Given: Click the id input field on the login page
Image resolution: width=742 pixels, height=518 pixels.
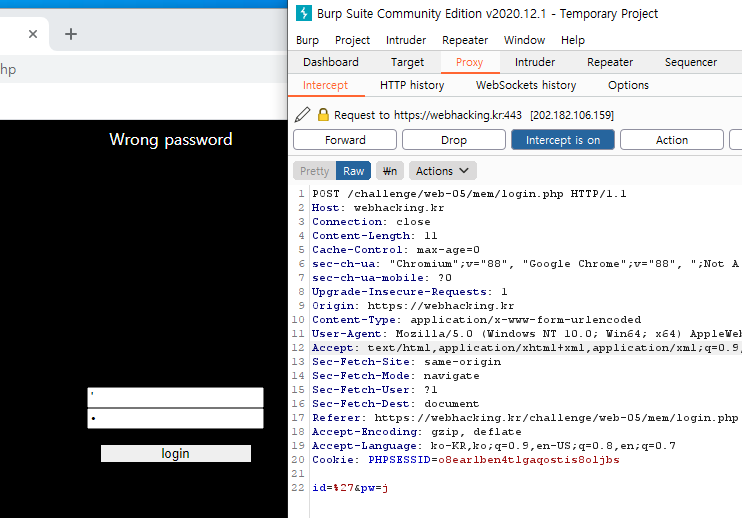Looking at the screenshot, I should tap(176, 397).
